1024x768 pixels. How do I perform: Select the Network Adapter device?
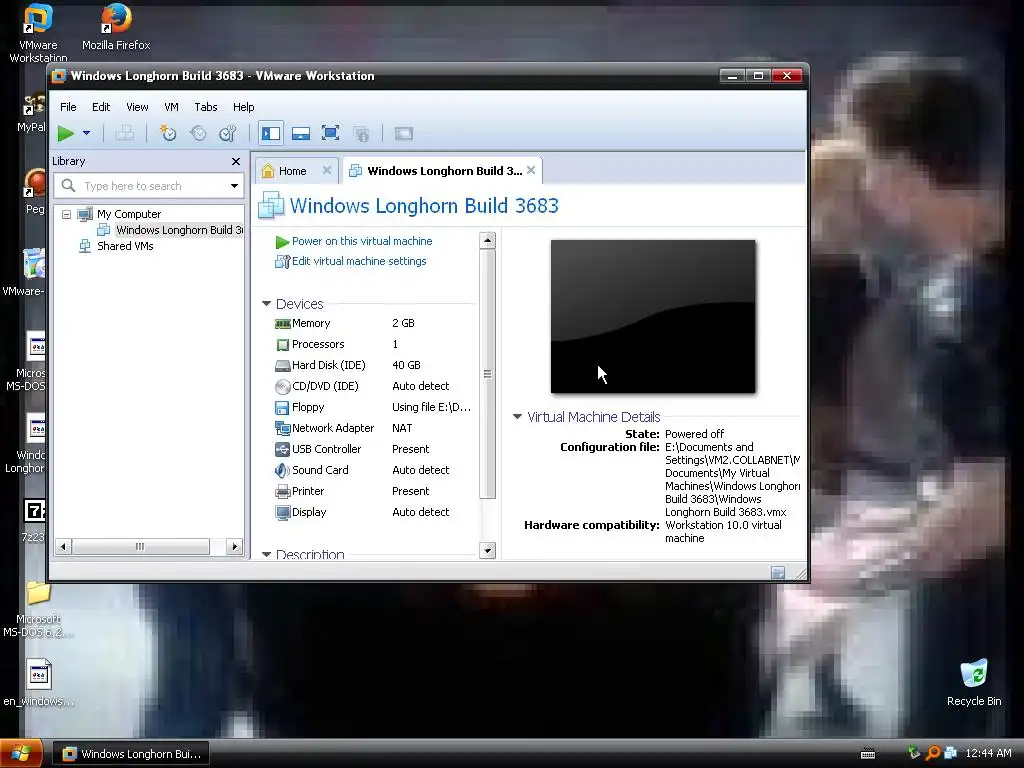pos(372,428)
